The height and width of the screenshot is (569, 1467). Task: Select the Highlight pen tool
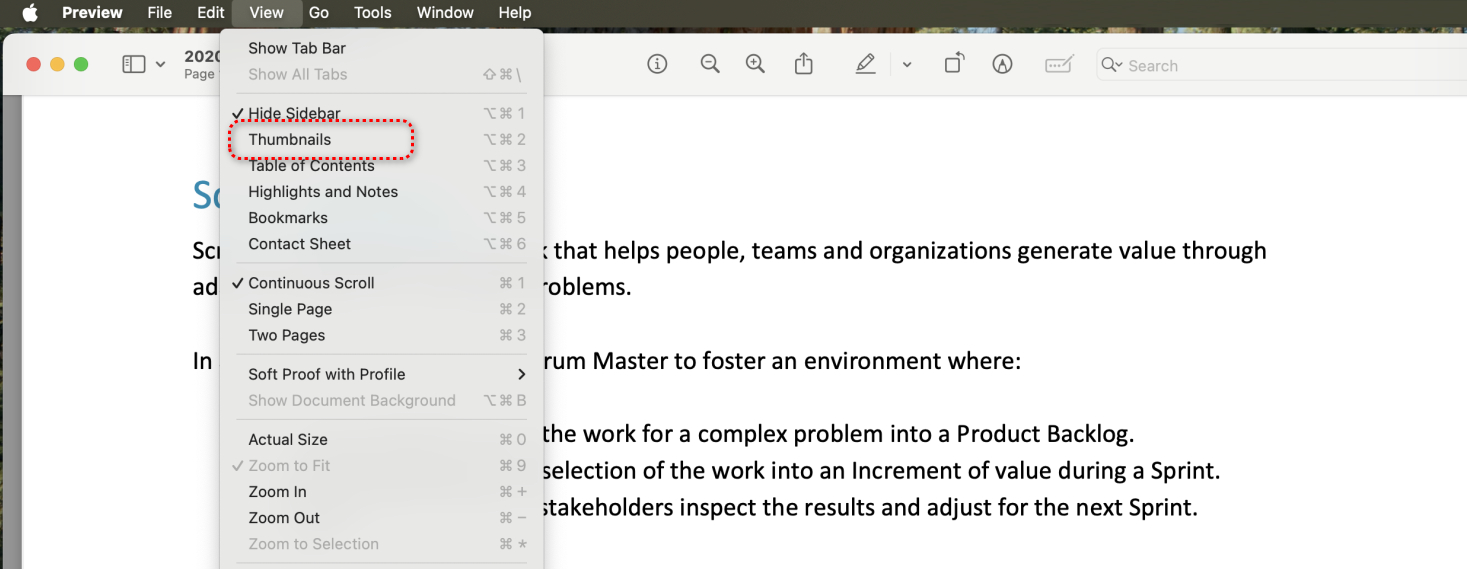pyautogui.click(x=865, y=65)
